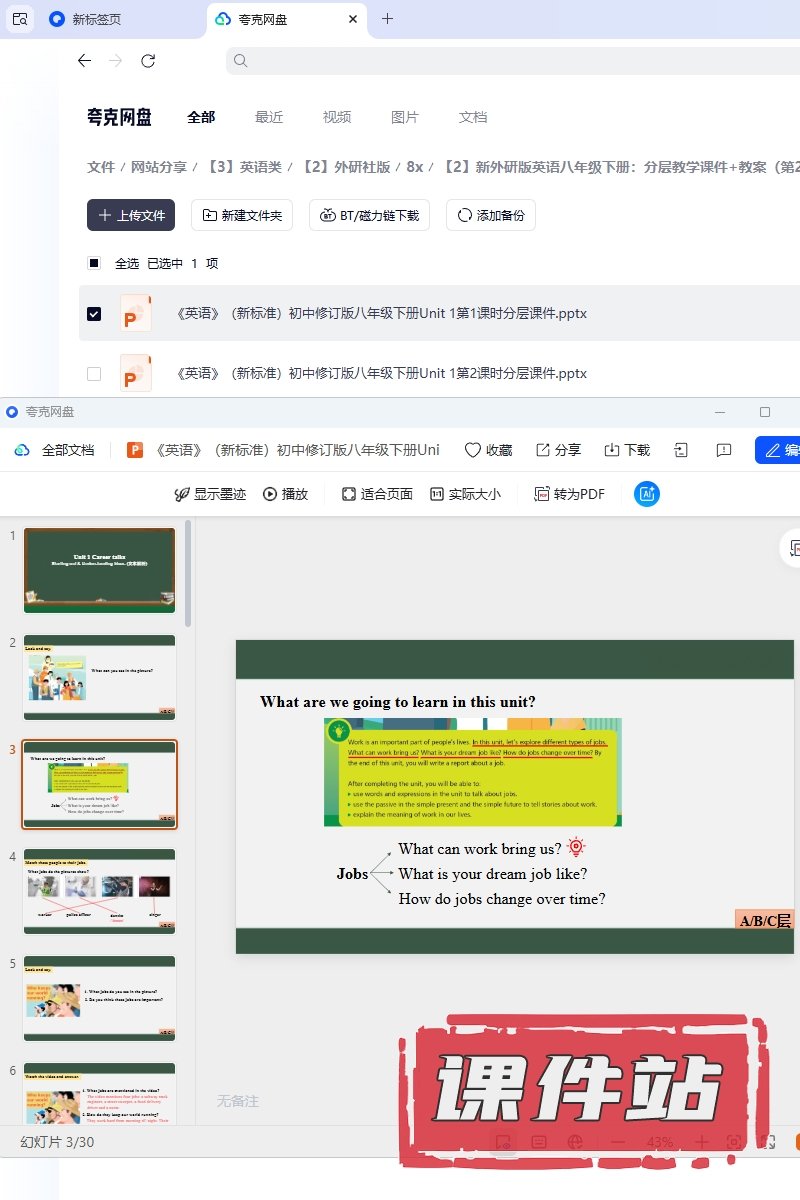Start slideshow with the 播放 button
Screen dimensions: 800x1200
(270, 494)
